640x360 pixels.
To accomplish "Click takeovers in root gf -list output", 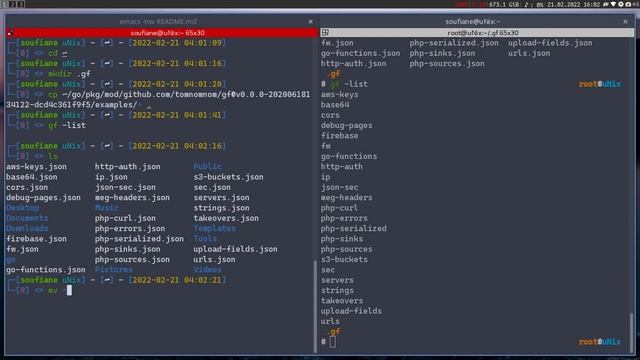I will tap(342, 301).
